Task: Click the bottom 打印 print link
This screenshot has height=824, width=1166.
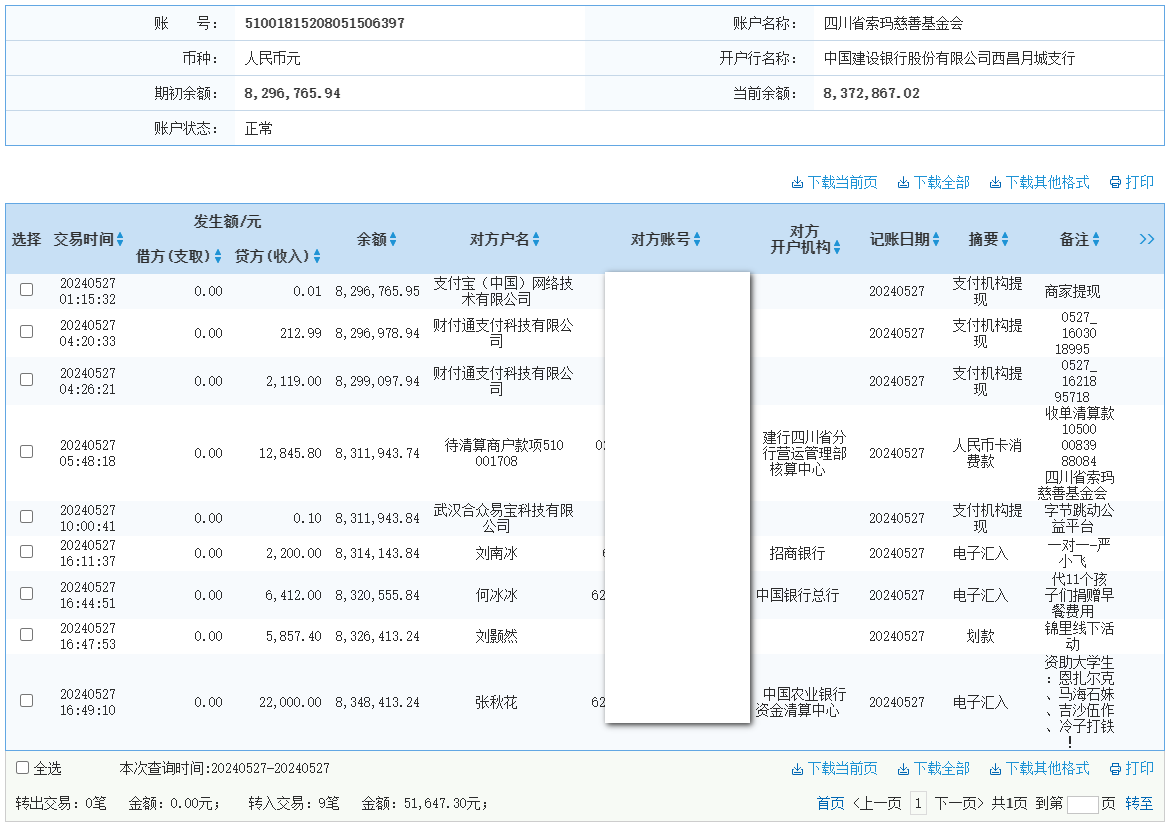Action: point(1132,768)
